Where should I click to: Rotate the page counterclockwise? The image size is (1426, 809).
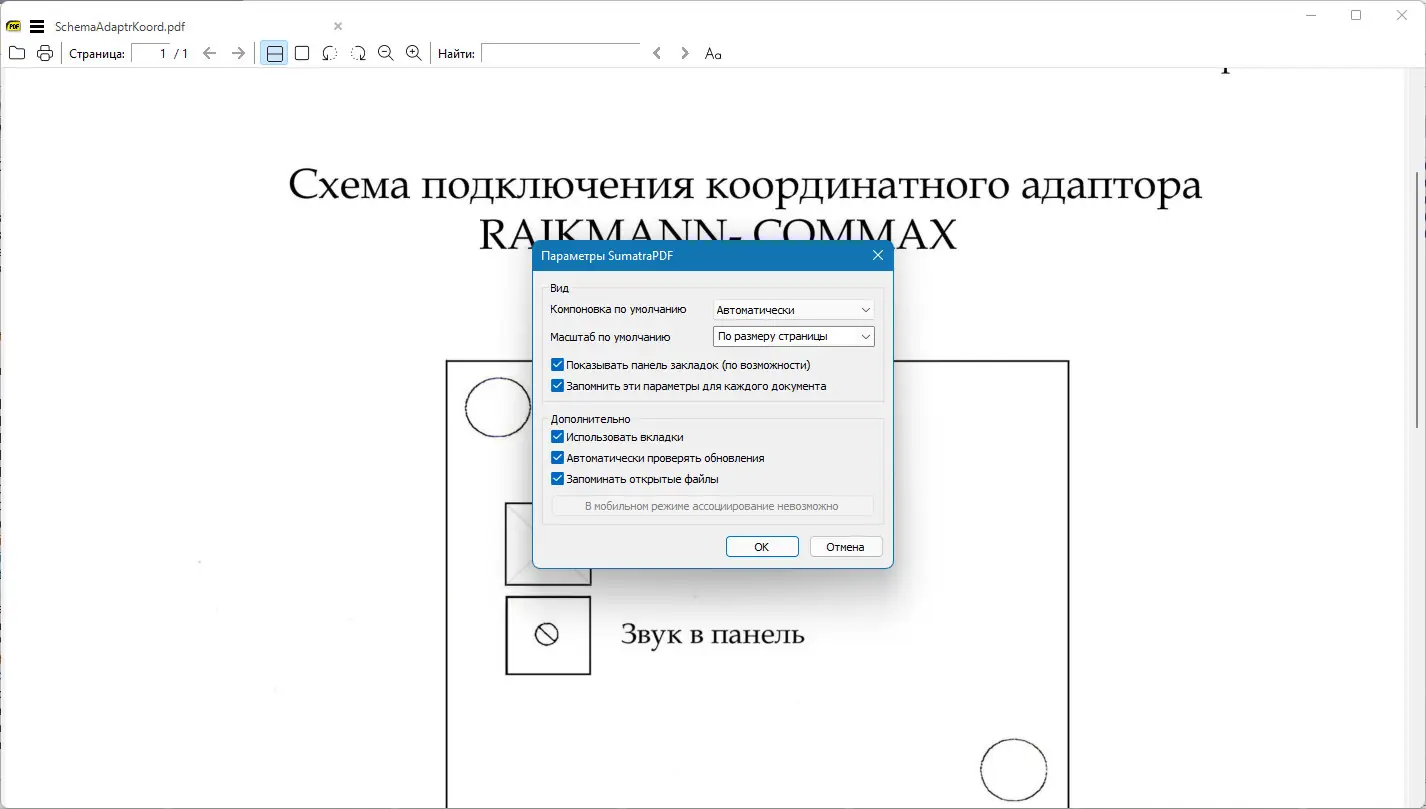330,53
